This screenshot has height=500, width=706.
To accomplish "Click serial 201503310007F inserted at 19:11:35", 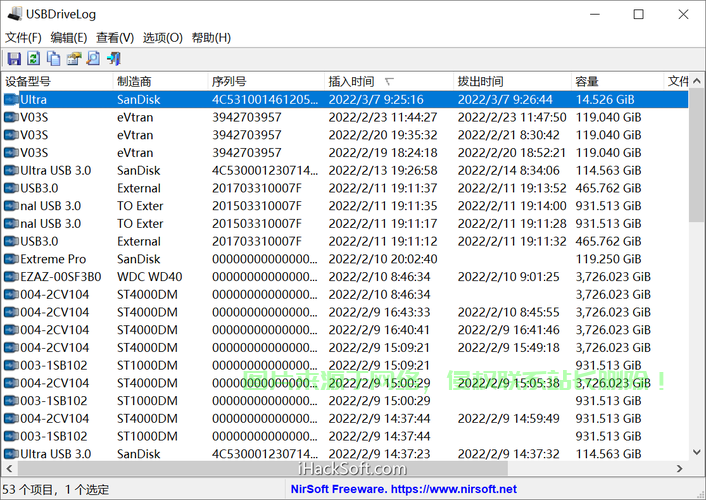I will click(x=257, y=206).
